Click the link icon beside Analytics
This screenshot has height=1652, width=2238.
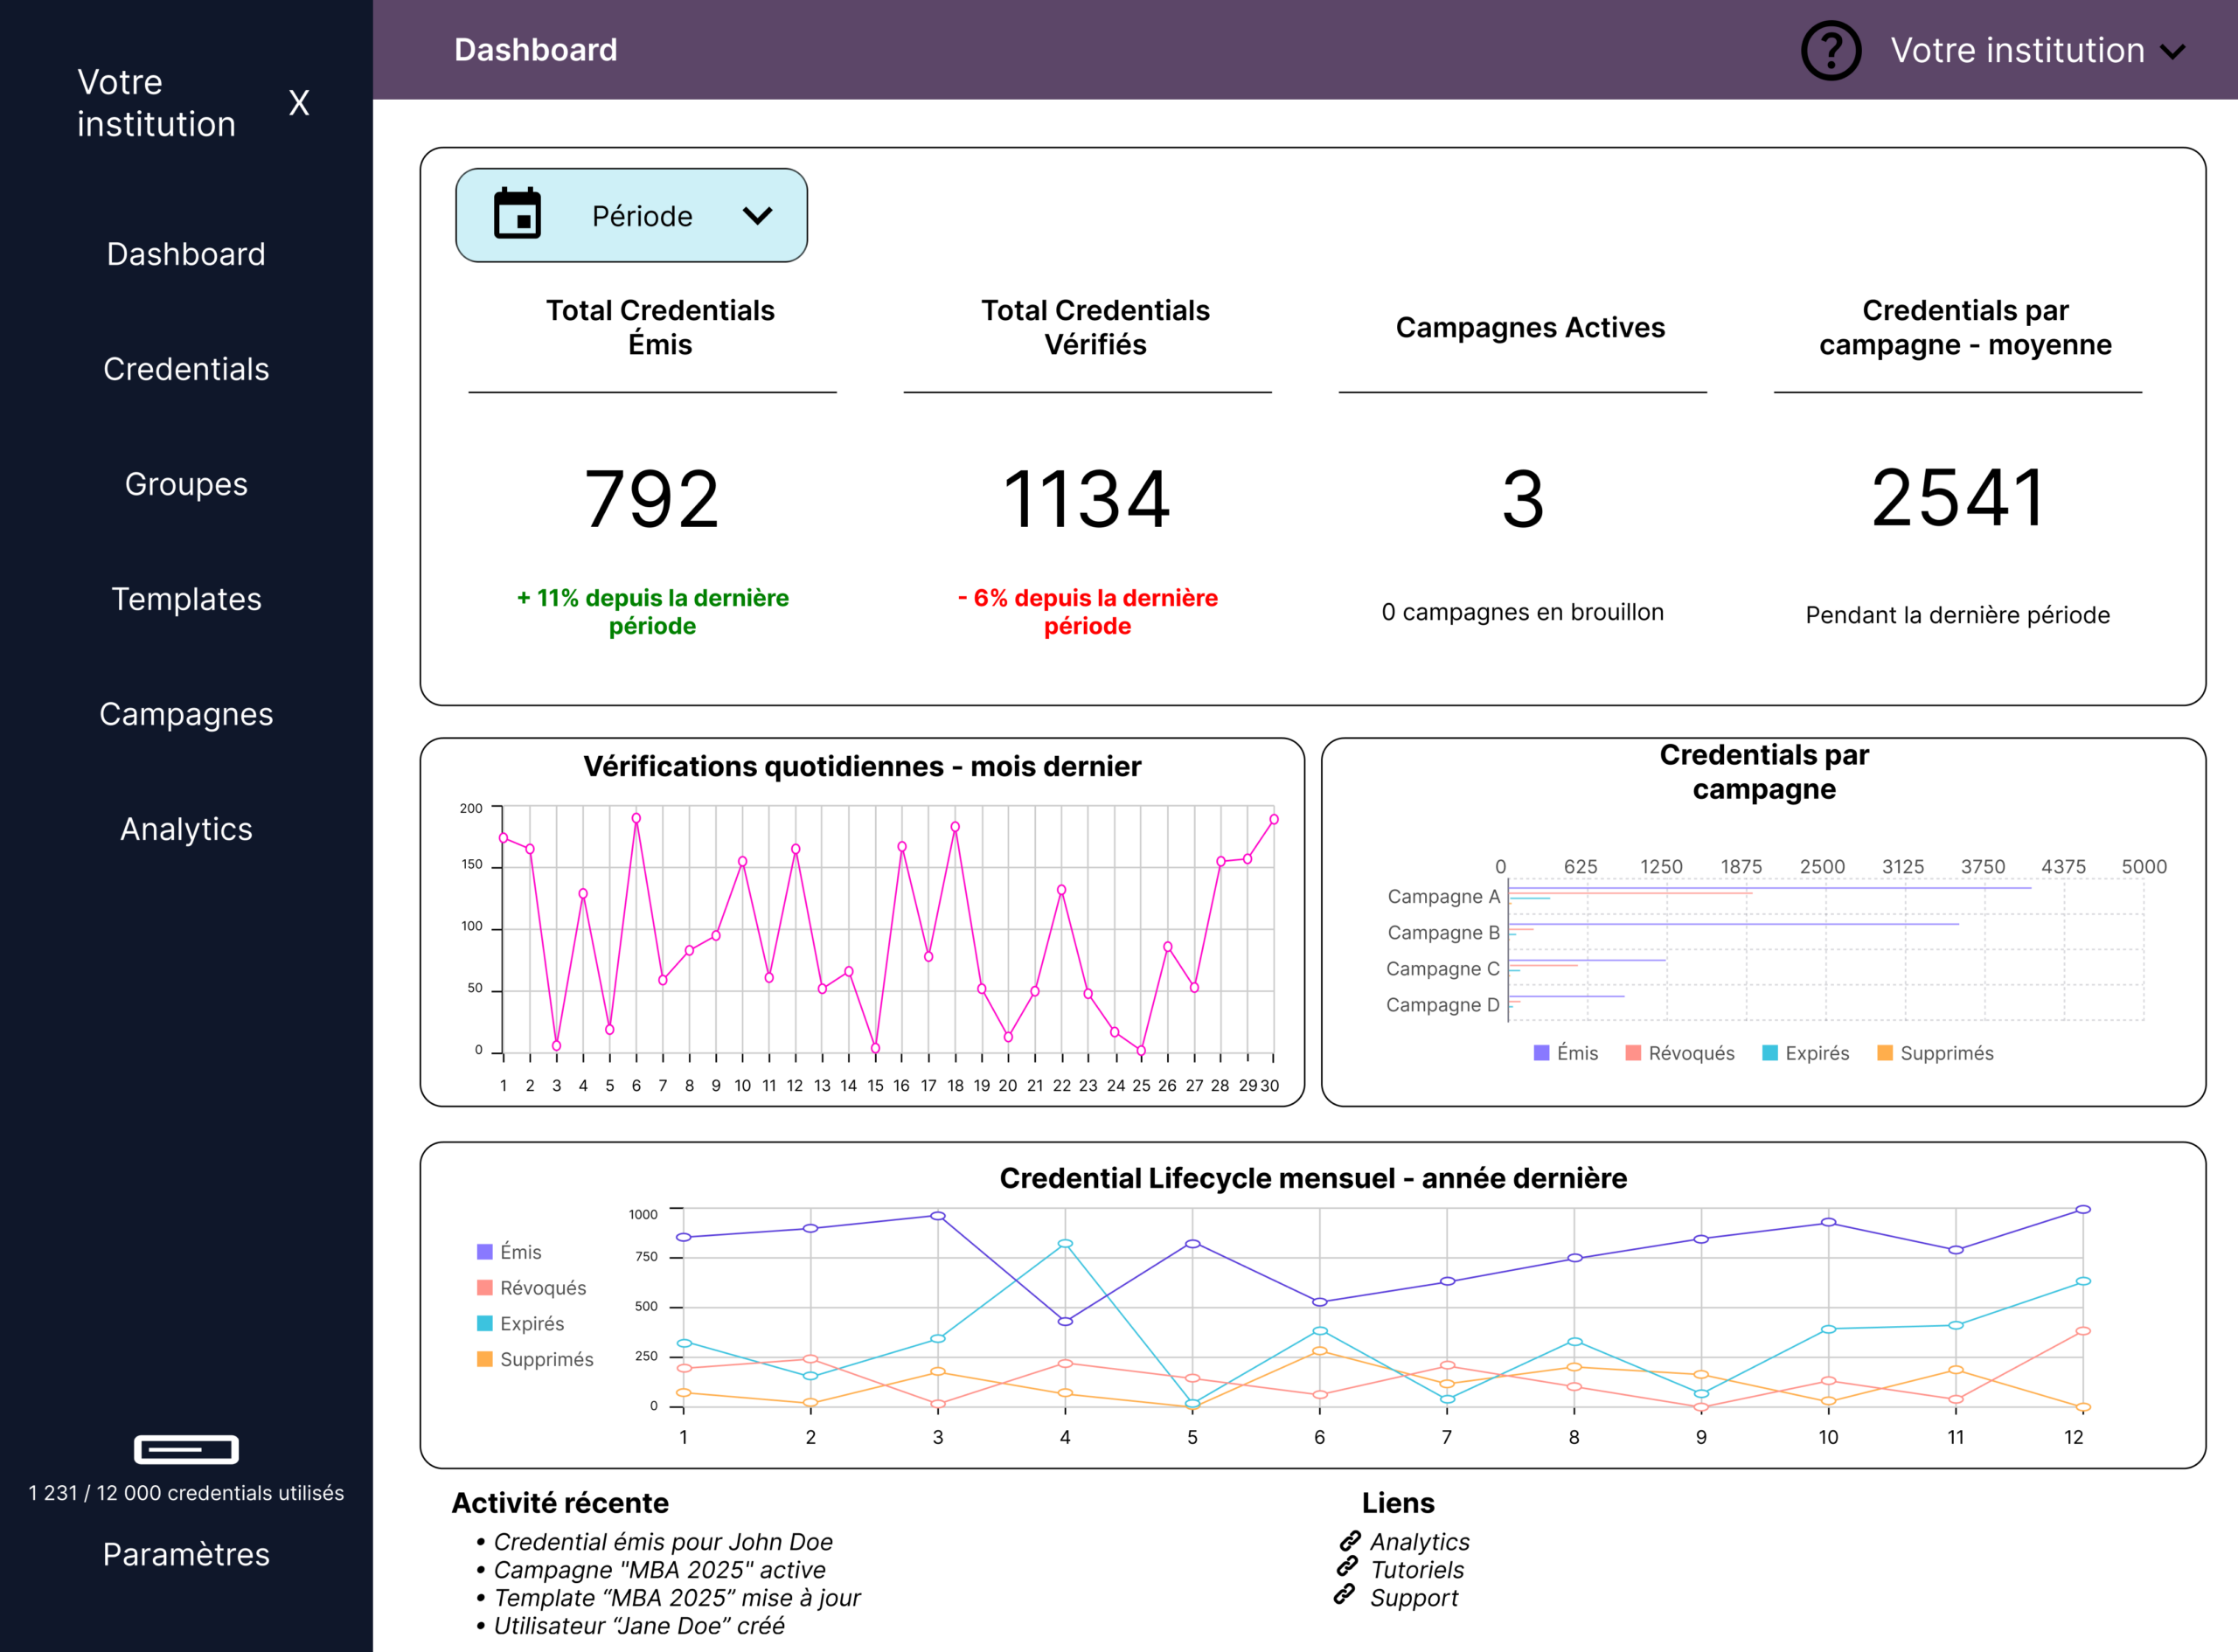click(1350, 1540)
